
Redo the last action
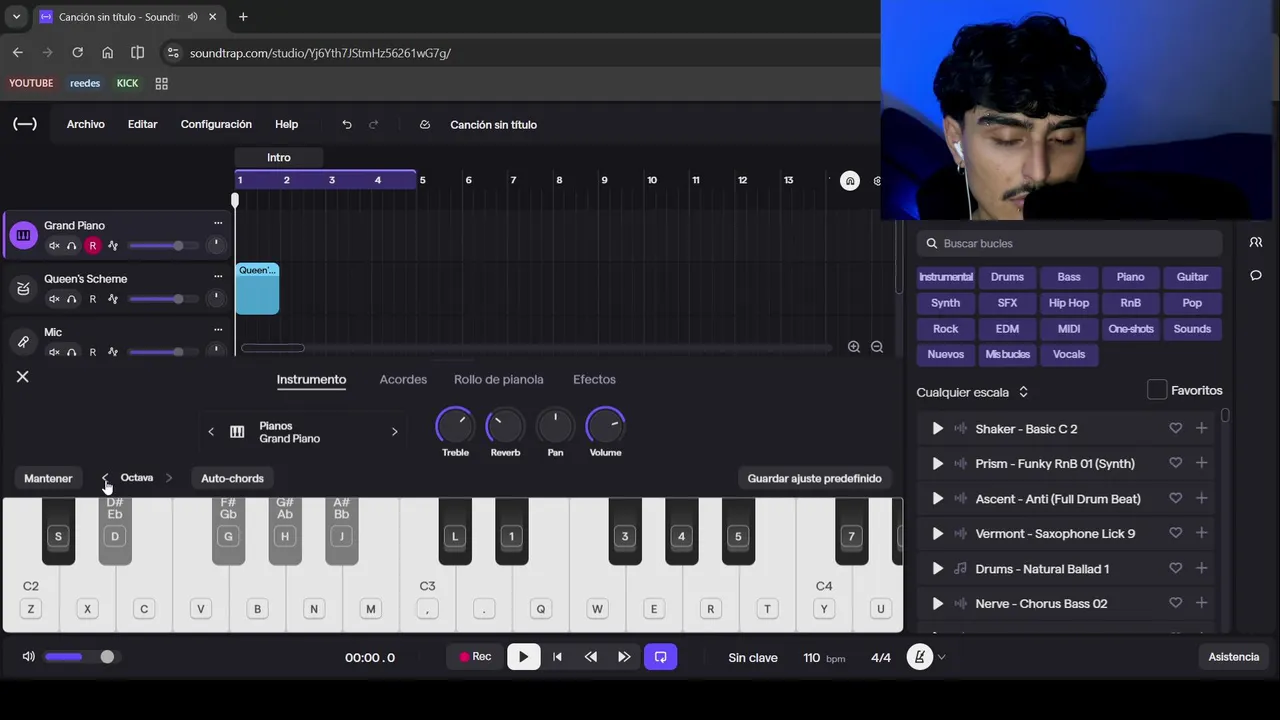[x=374, y=125]
